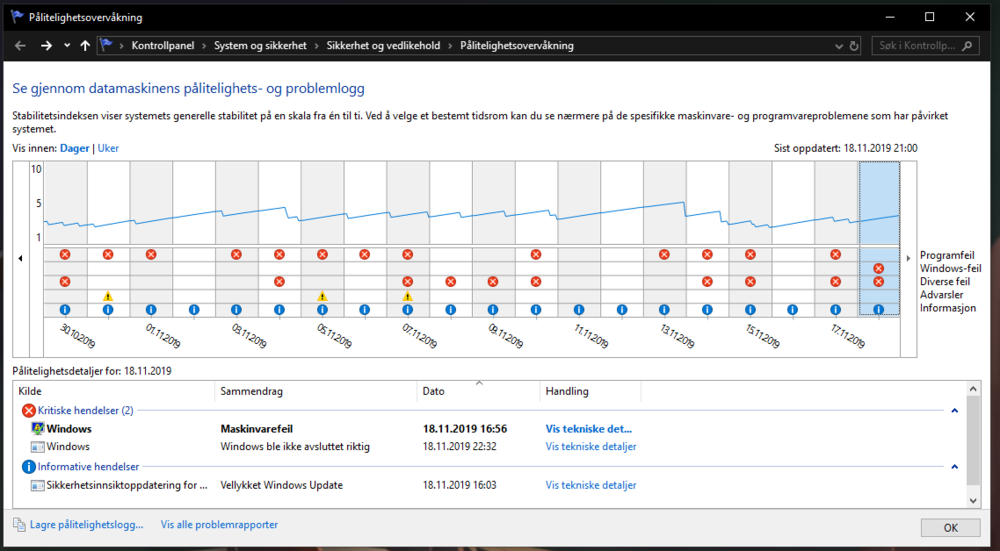Go up one level with Up arrow
The image size is (1000, 551).
click(85, 46)
